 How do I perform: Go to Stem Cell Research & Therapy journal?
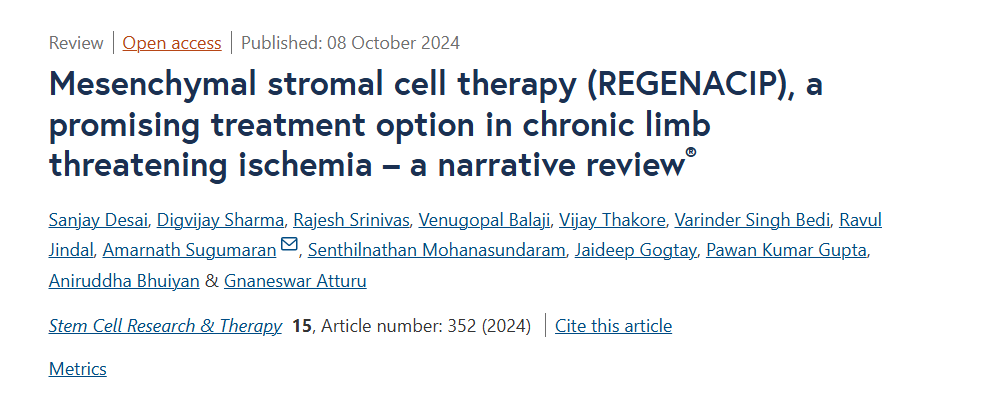point(165,325)
